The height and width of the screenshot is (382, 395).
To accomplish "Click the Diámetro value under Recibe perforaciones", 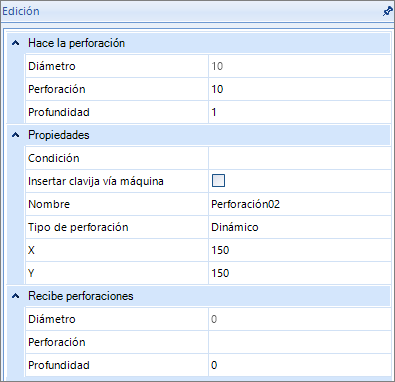I will tap(300, 319).
